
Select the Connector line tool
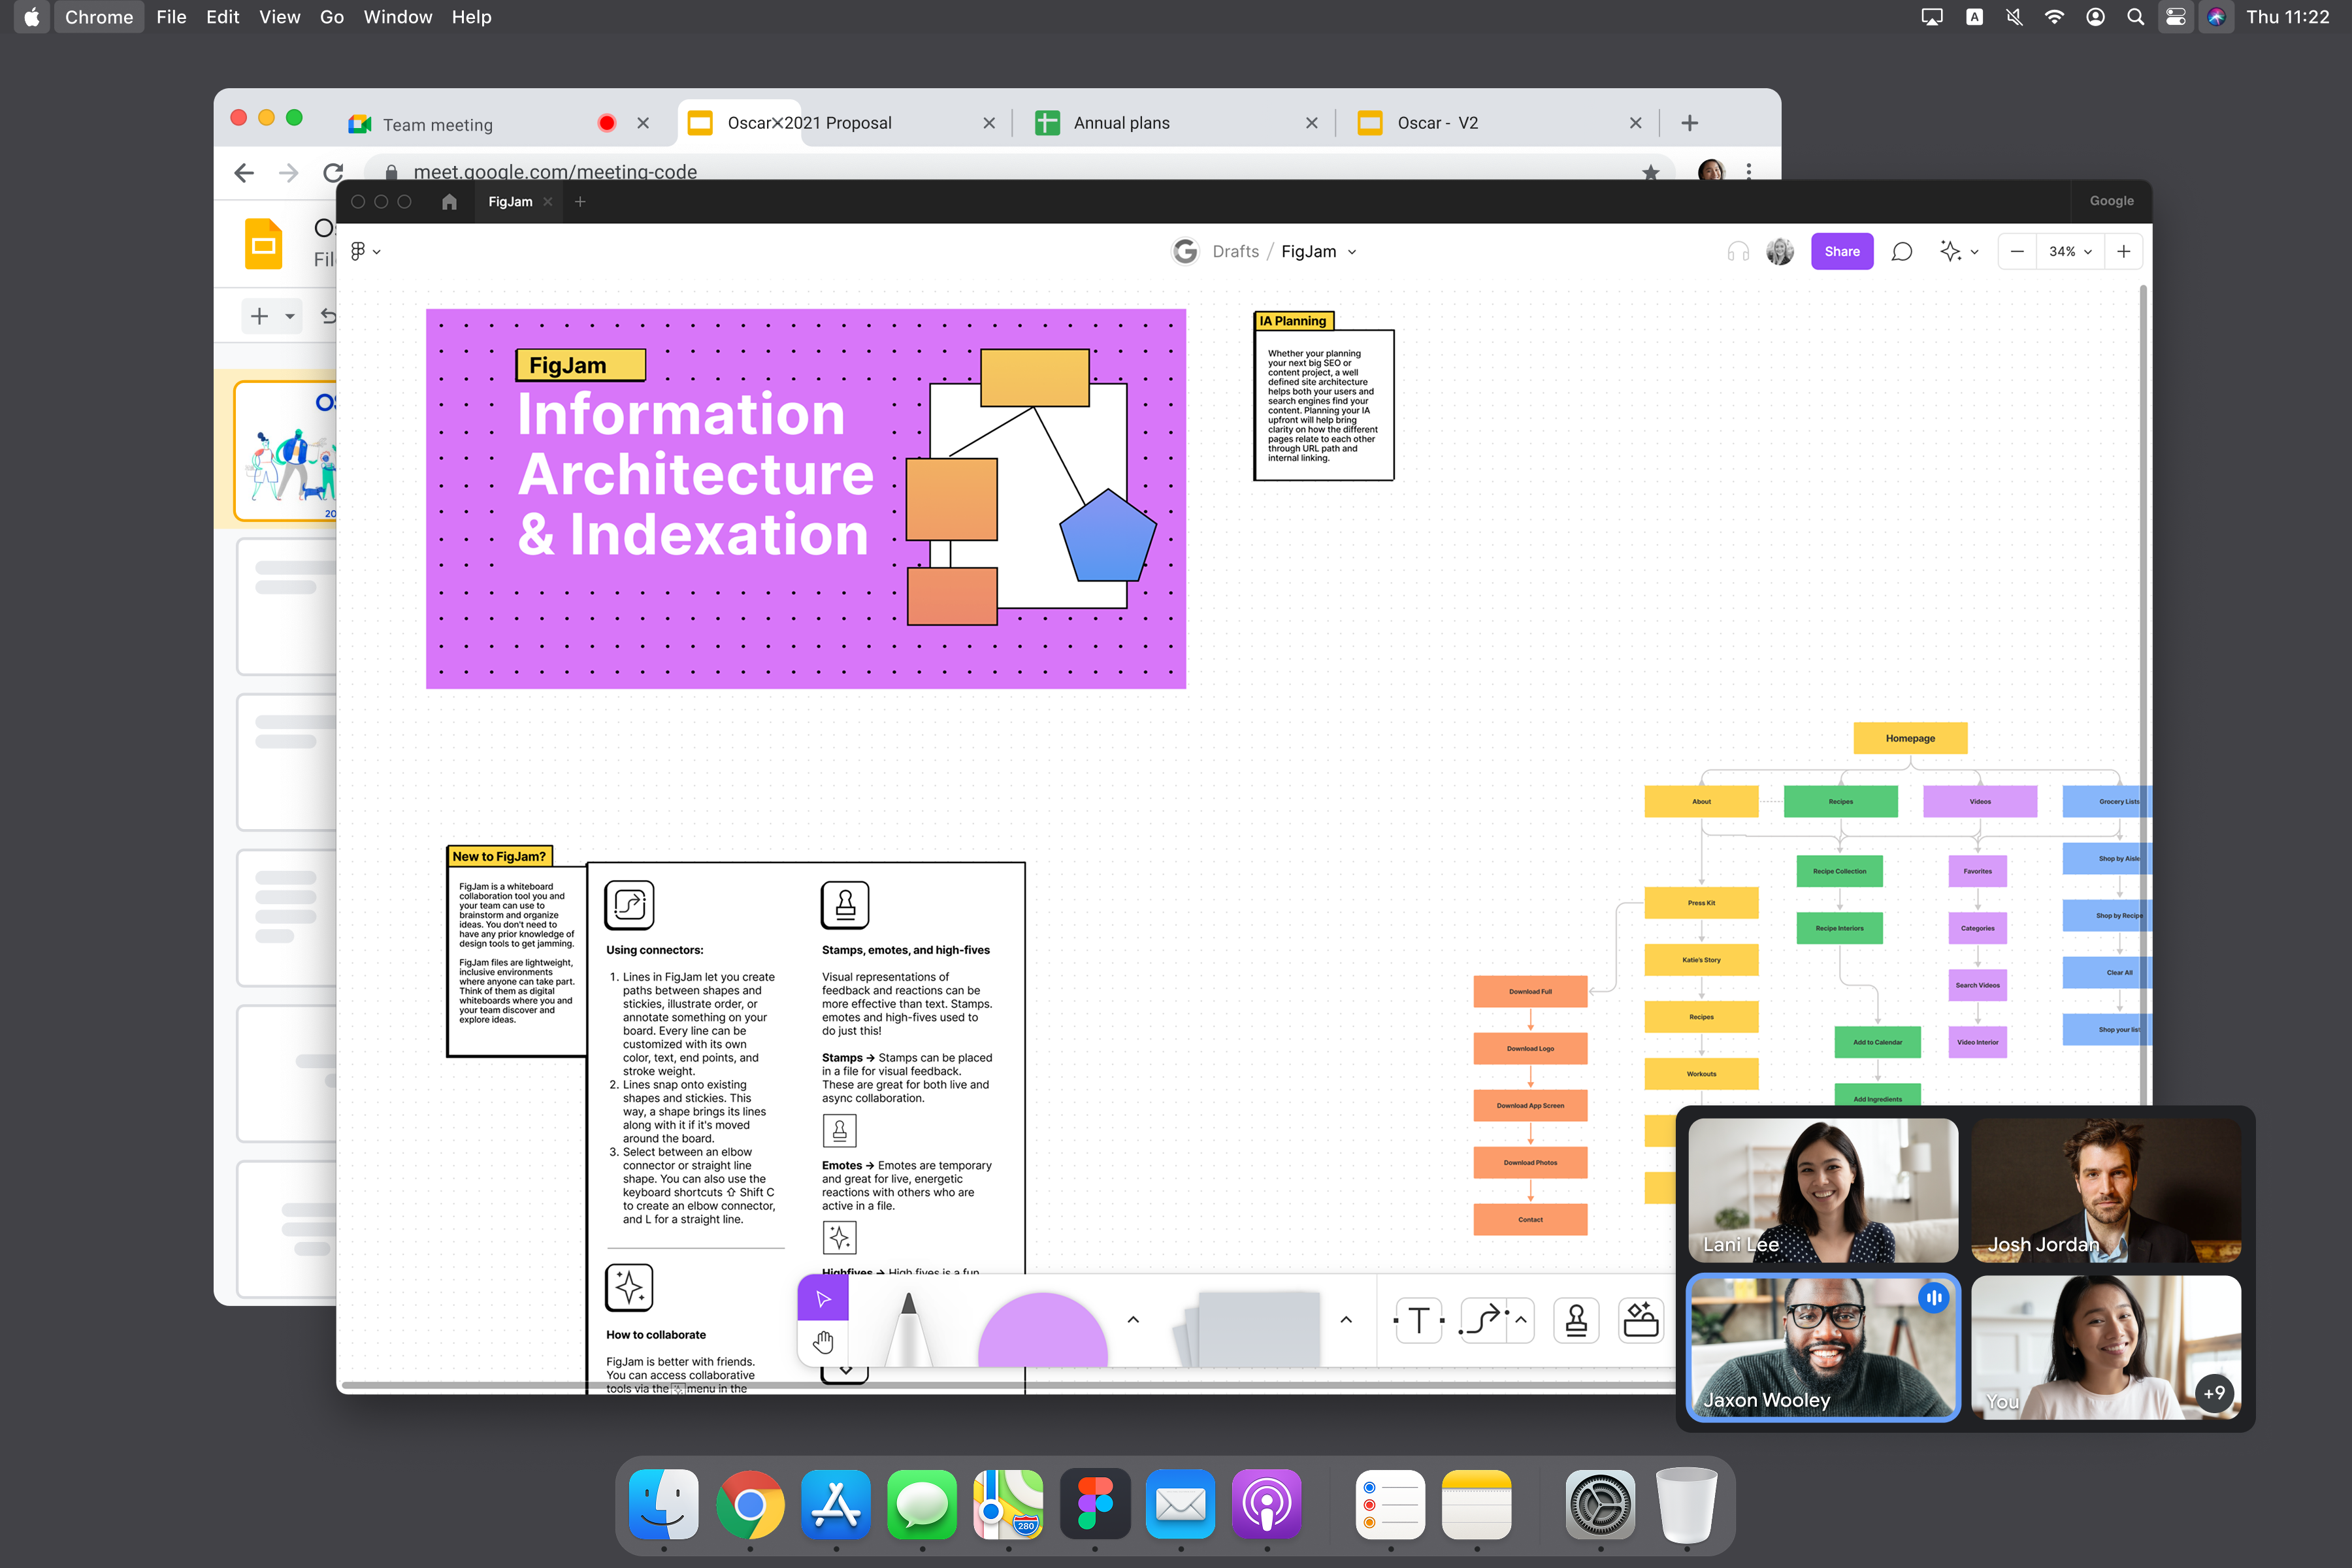[1484, 1320]
